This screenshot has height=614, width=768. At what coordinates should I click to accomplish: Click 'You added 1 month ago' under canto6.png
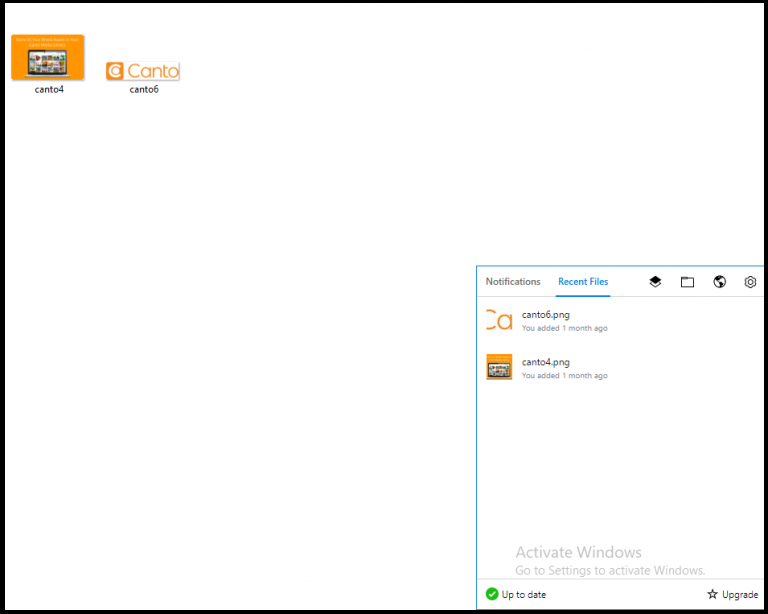pyautogui.click(x=564, y=328)
